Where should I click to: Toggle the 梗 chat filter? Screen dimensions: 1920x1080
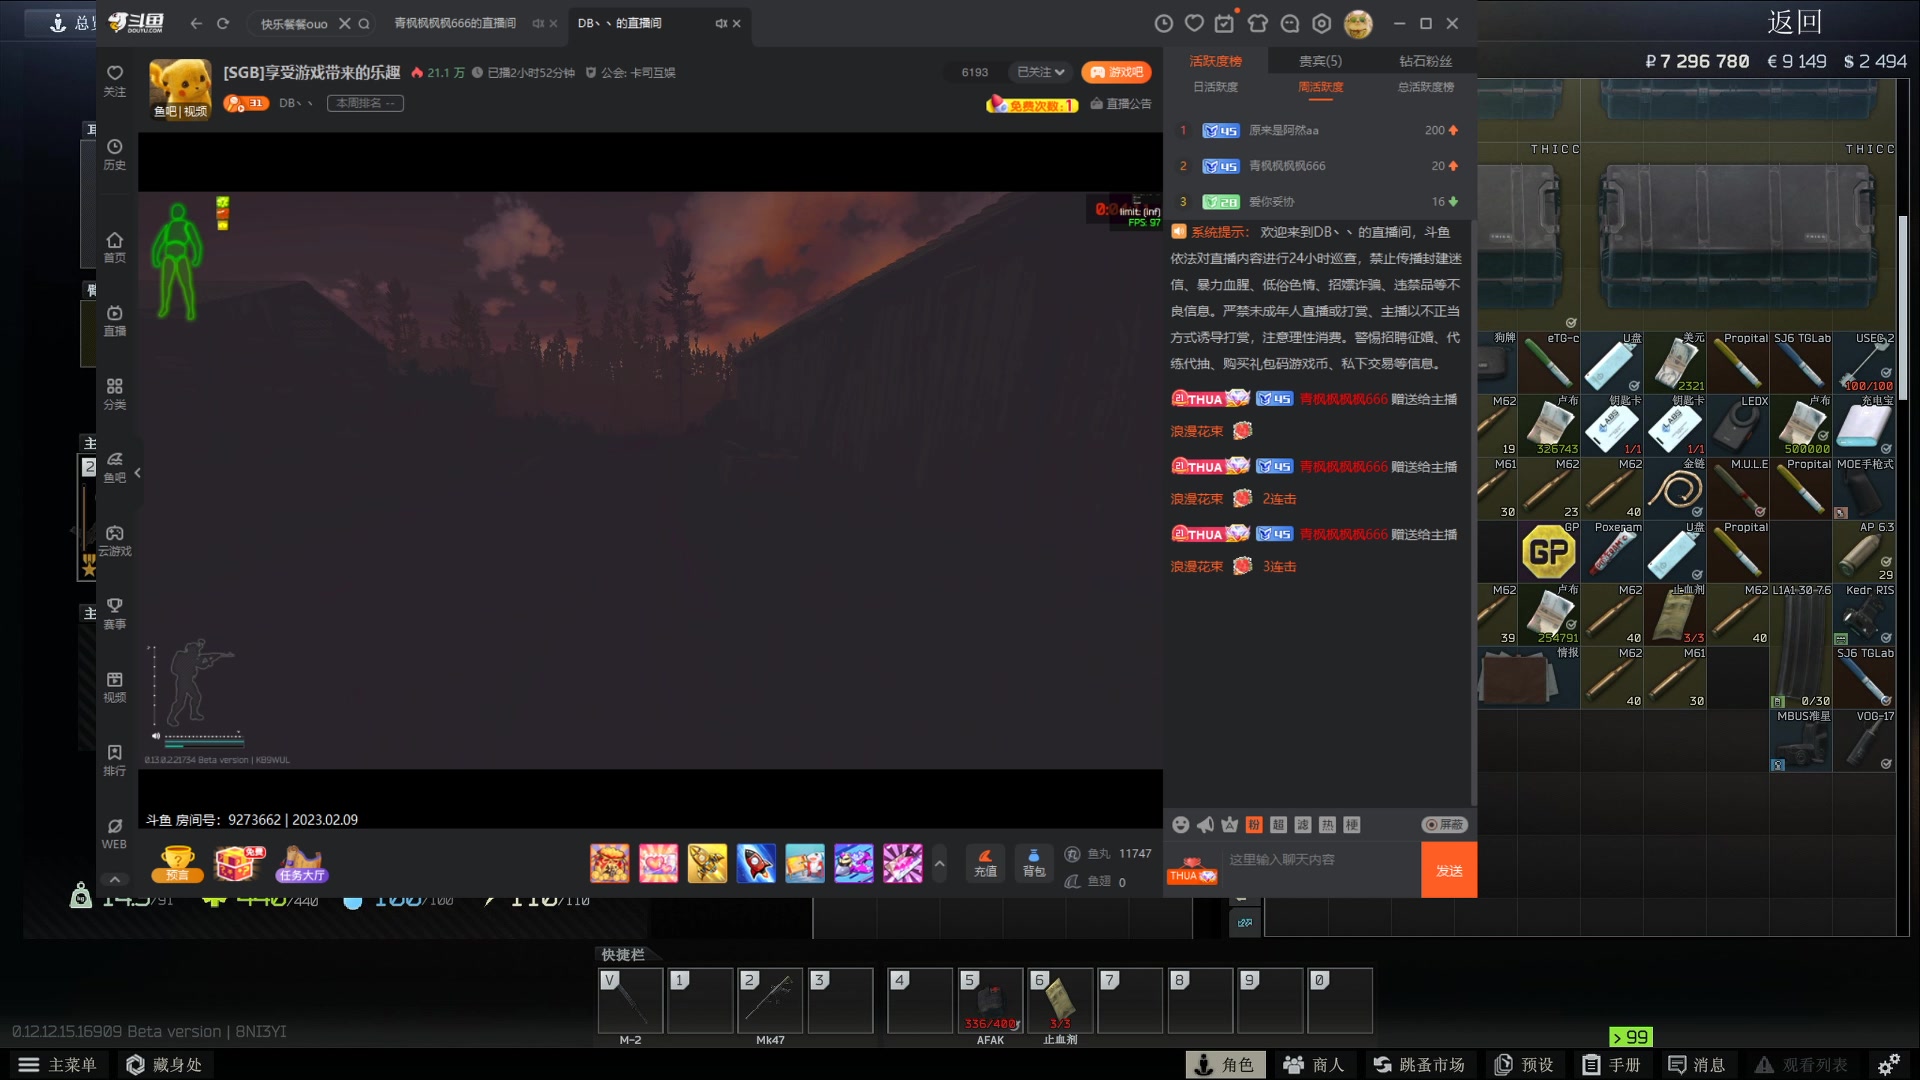(1352, 825)
